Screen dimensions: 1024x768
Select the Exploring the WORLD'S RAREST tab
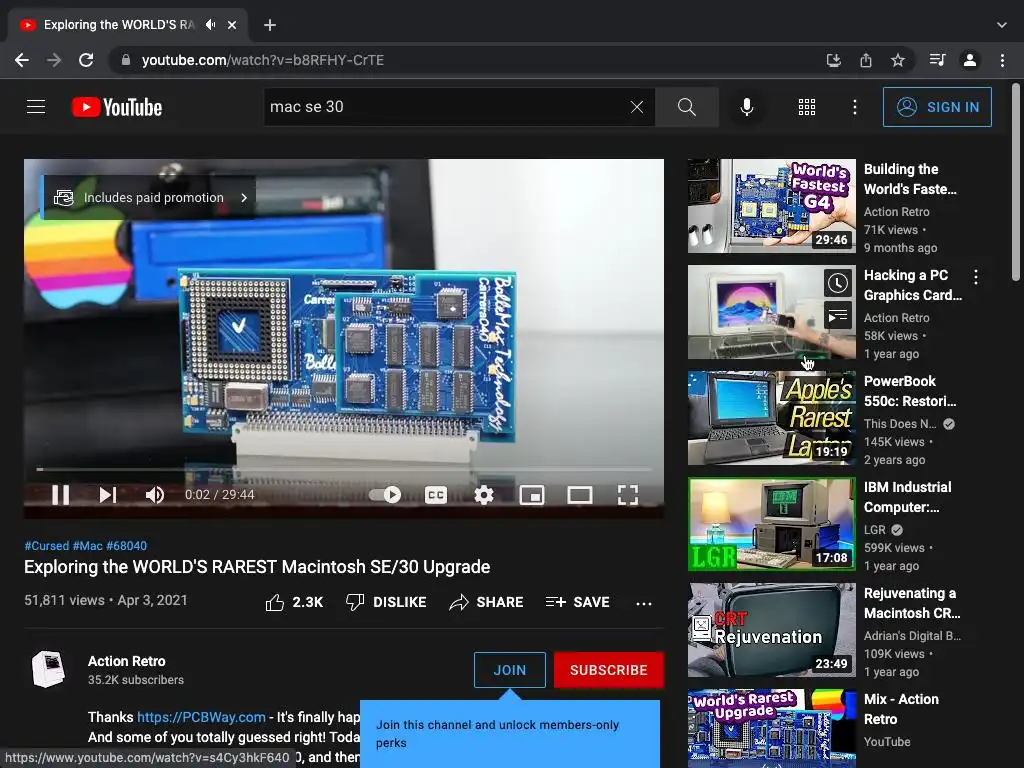pyautogui.click(x=119, y=25)
